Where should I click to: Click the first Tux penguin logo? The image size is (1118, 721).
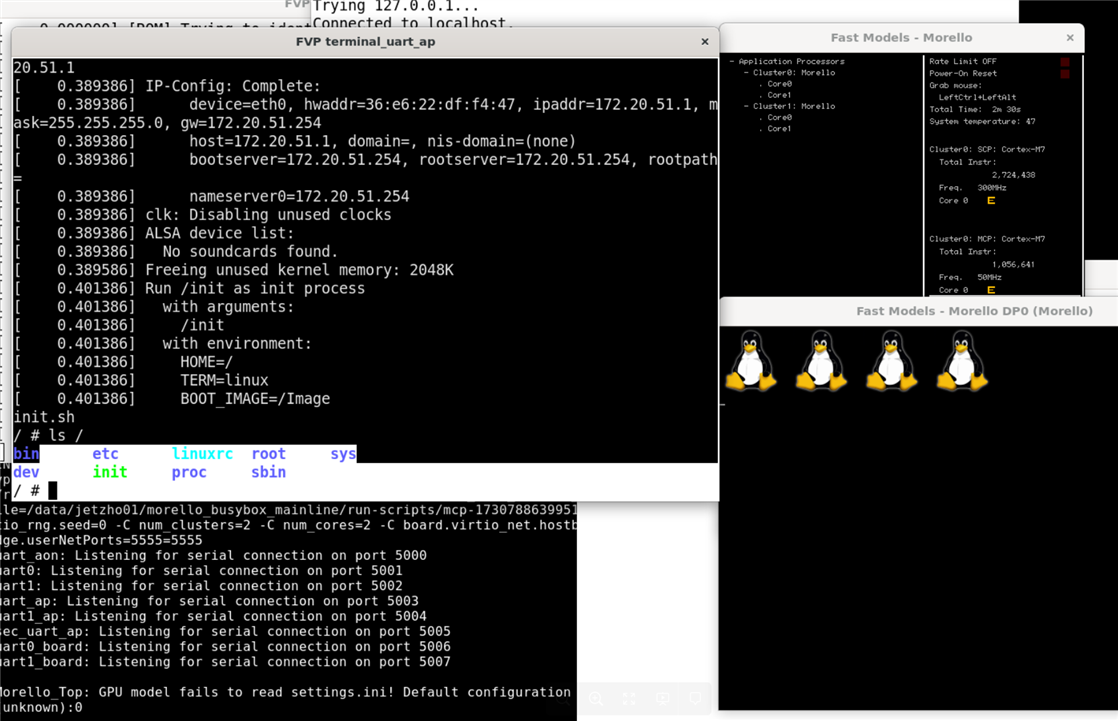tap(750, 361)
